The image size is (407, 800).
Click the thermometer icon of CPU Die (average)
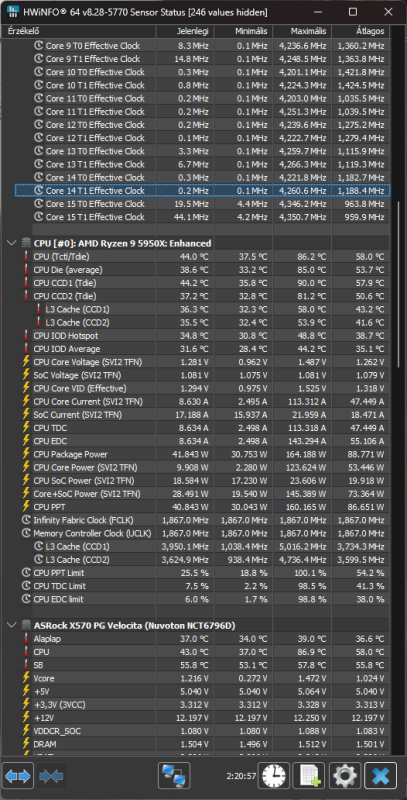point(26,270)
